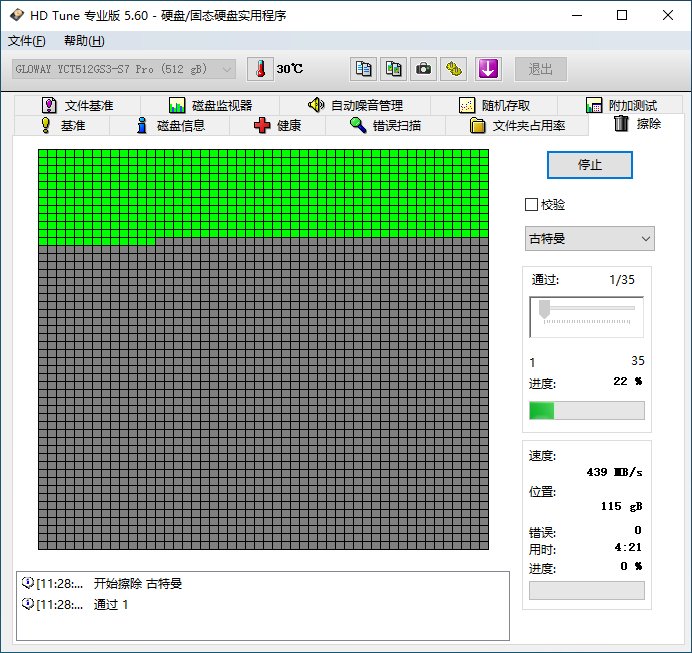Click the empty lower progress bar
The width and height of the screenshot is (692, 653).
click(587, 590)
